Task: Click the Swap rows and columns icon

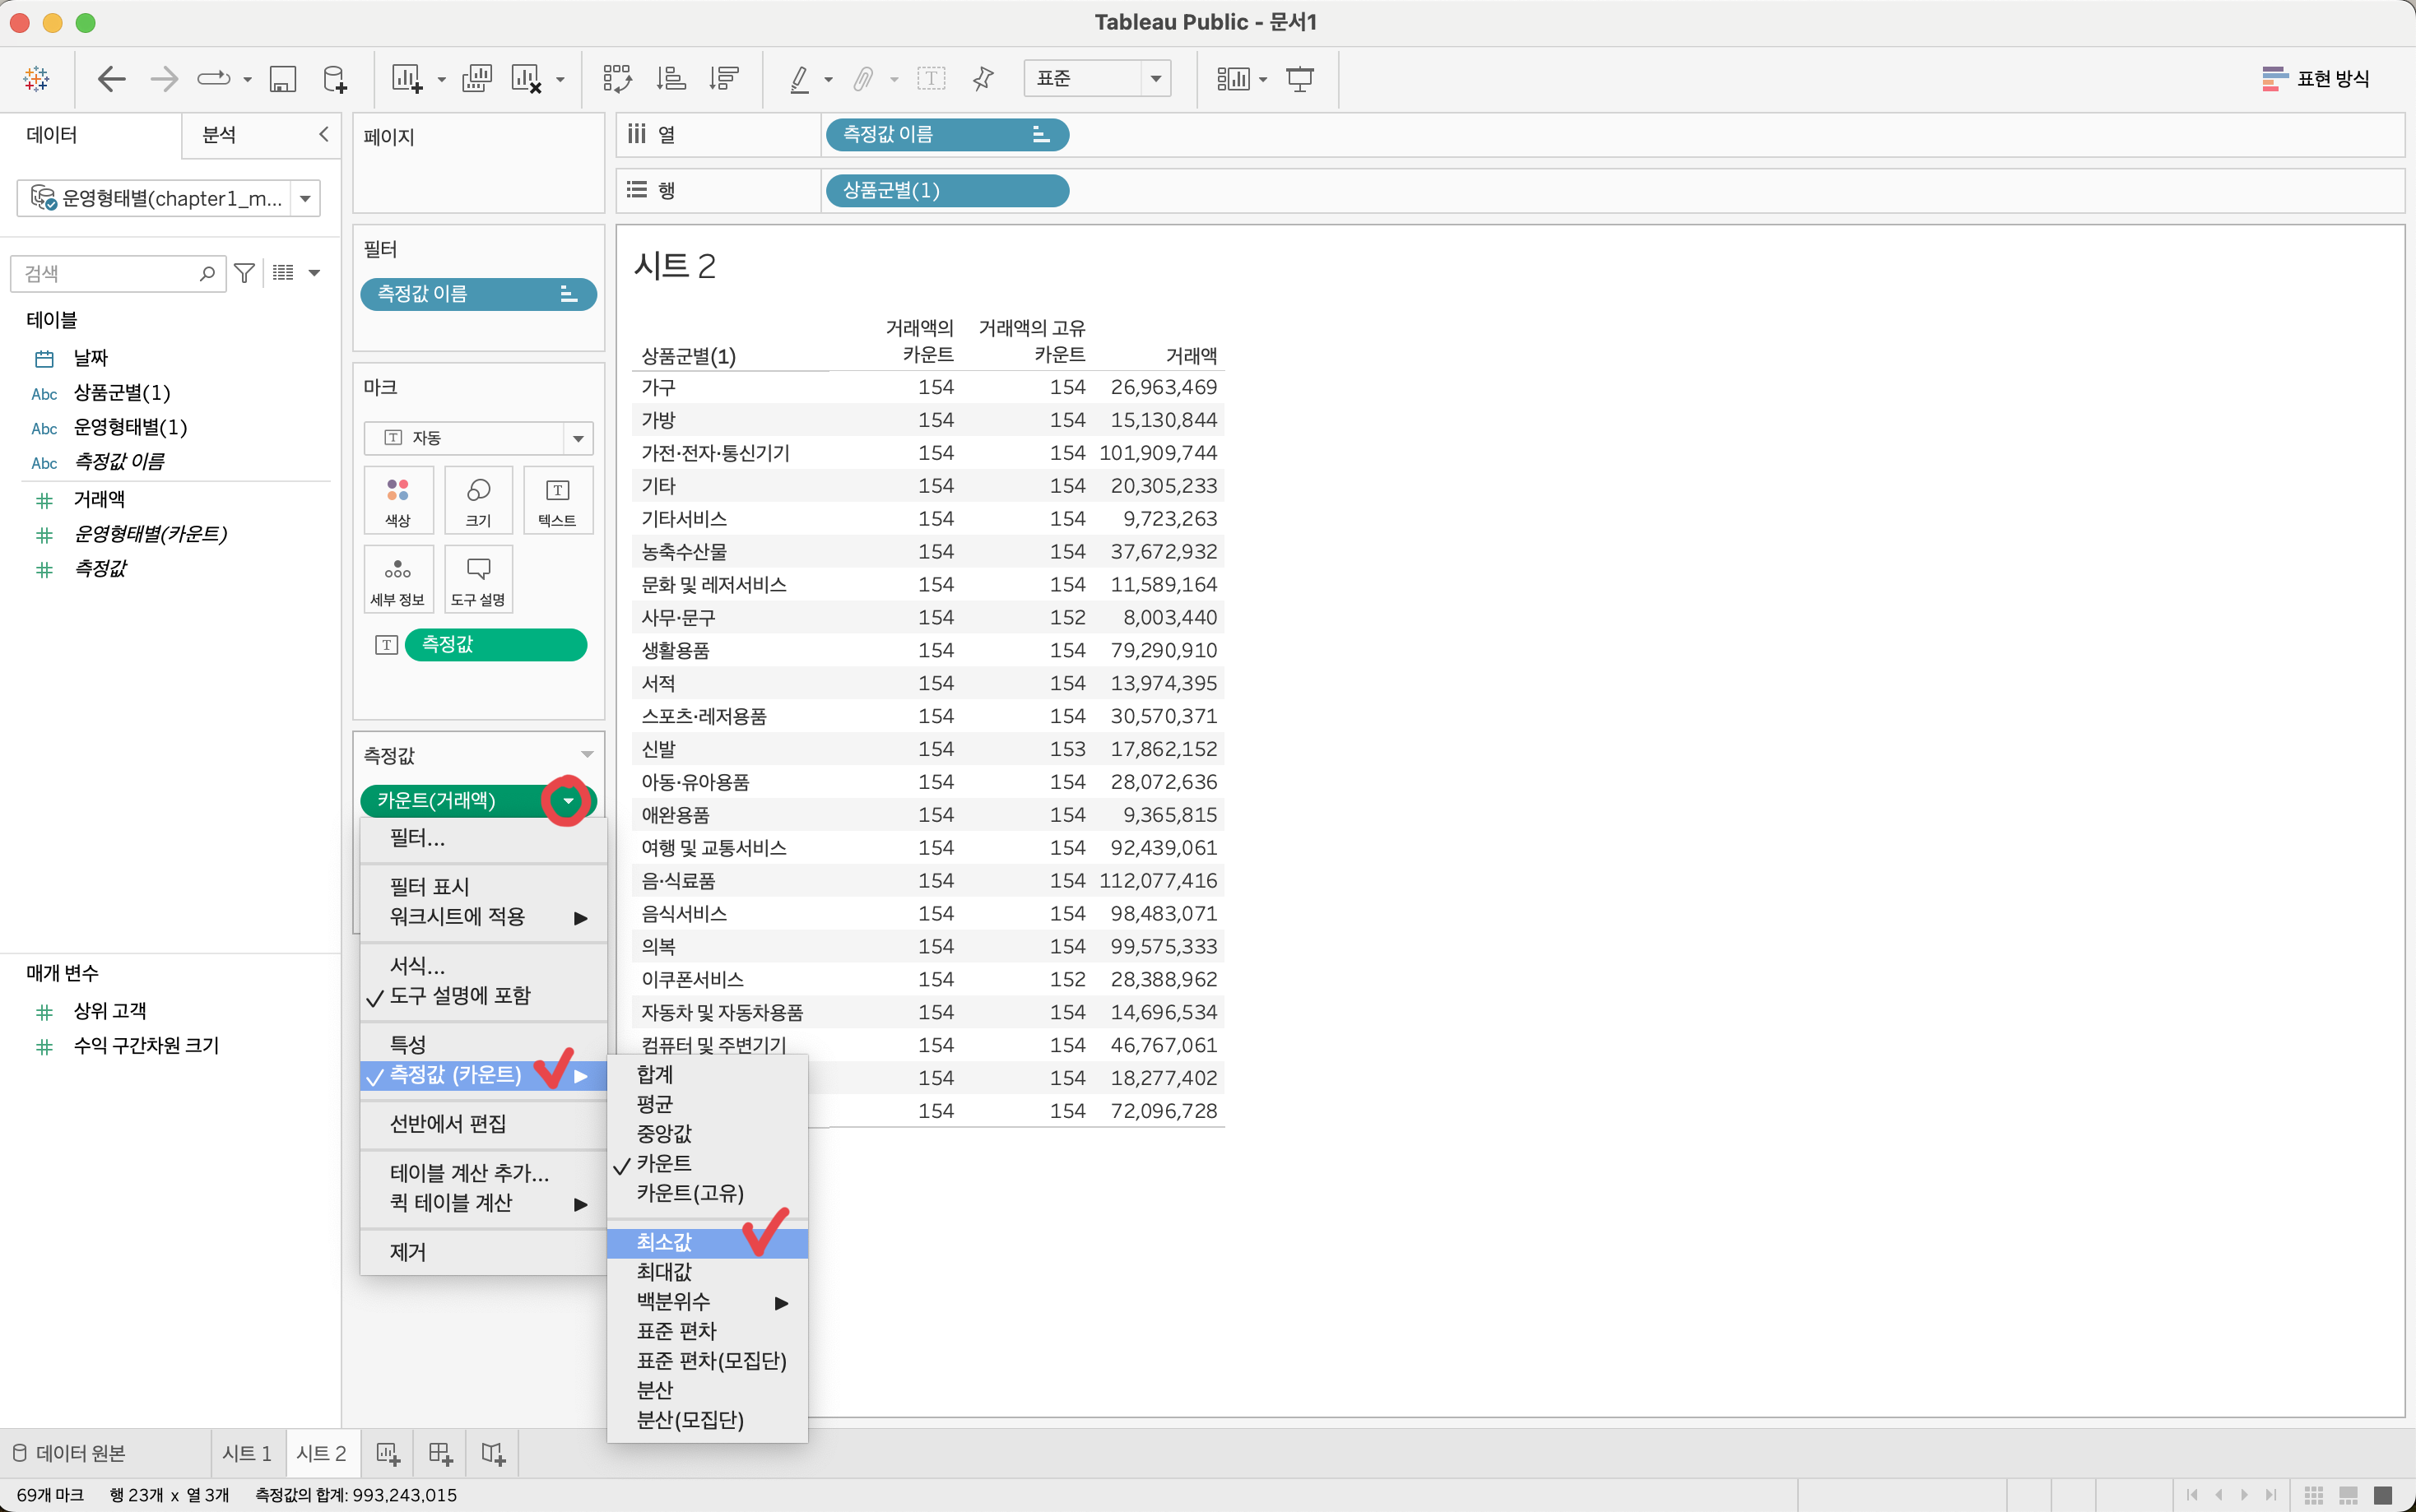Action: point(617,79)
